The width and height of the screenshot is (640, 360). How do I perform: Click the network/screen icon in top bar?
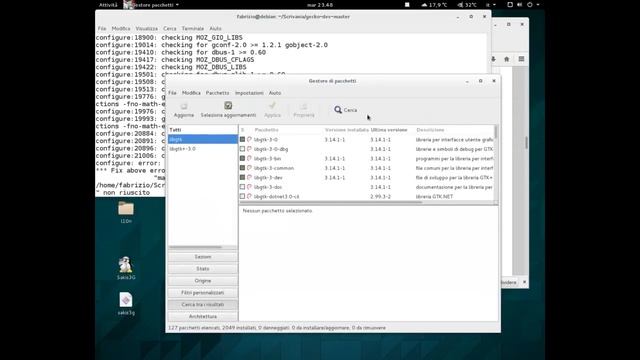[510, 5]
